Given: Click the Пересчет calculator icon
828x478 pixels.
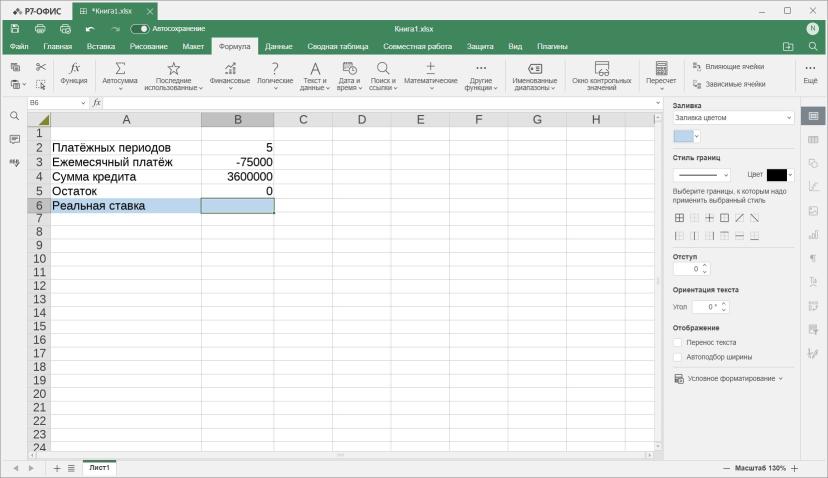Looking at the screenshot, I should (661, 68).
